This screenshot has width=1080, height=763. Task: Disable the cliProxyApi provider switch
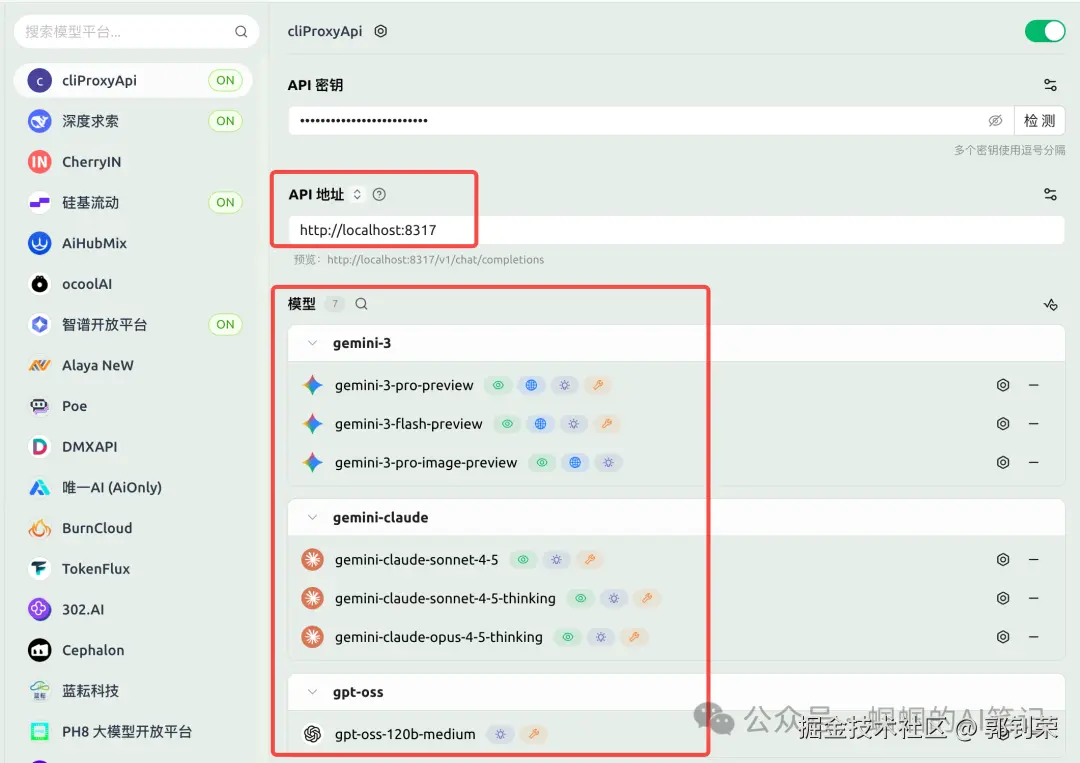pyautogui.click(x=1044, y=31)
